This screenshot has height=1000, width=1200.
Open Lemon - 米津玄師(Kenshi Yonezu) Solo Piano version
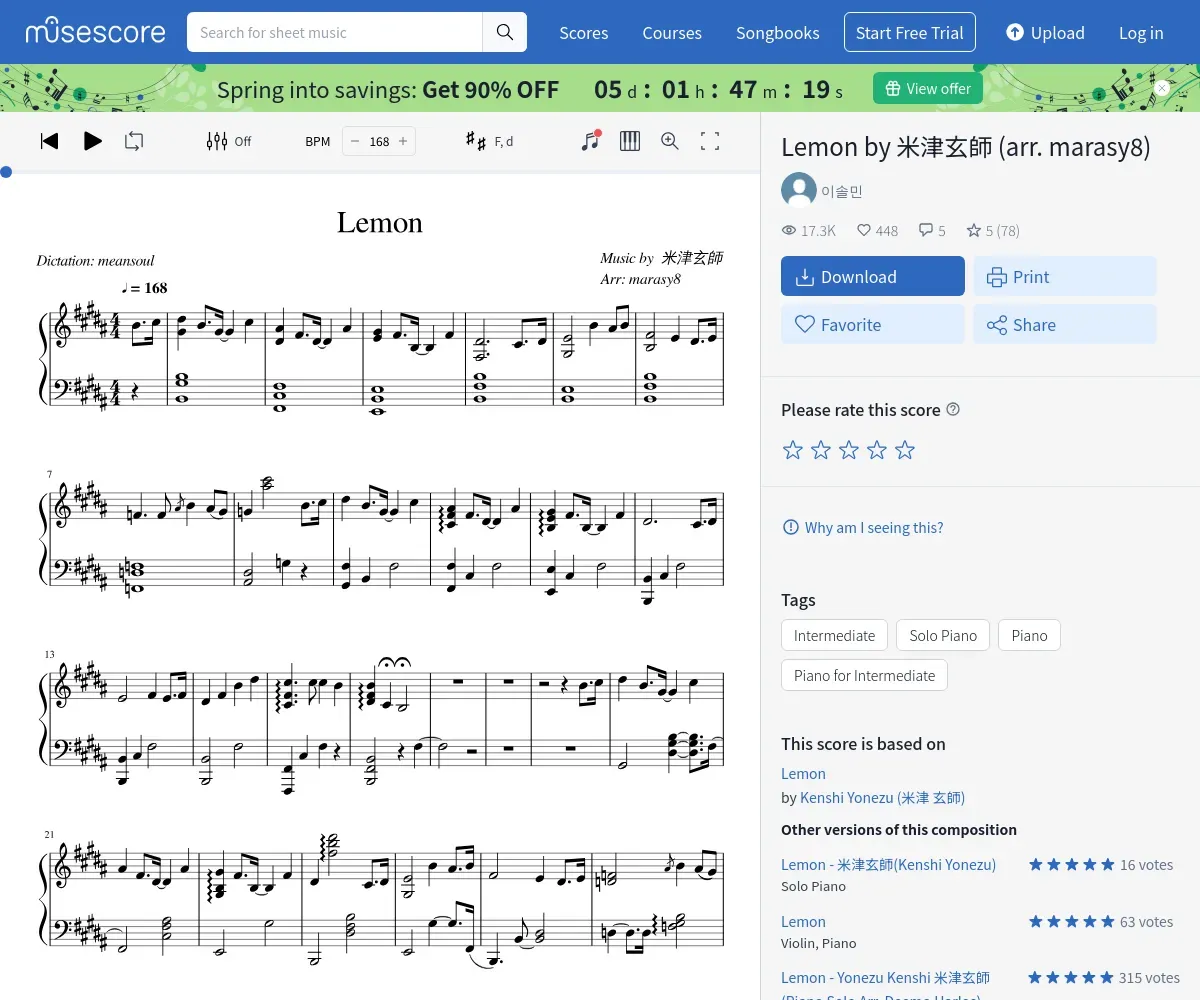point(888,864)
